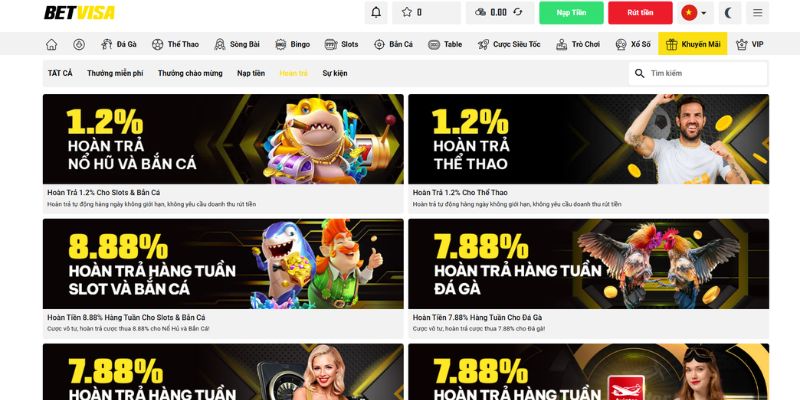Image resolution: width=800 pixels, height=400 pixels.
Task: Click the green Nạp Tiền button
Action: pyautogui.click(x=571, y=12)
